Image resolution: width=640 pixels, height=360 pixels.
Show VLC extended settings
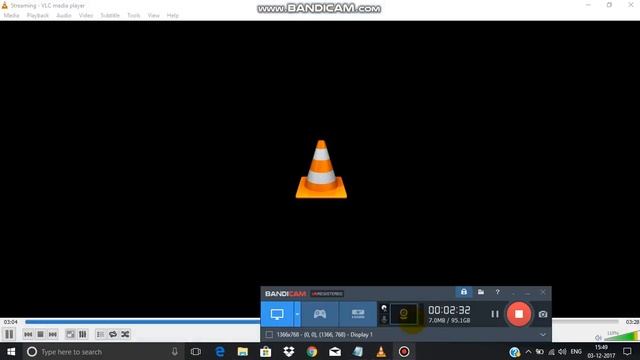tap(82, 334)
